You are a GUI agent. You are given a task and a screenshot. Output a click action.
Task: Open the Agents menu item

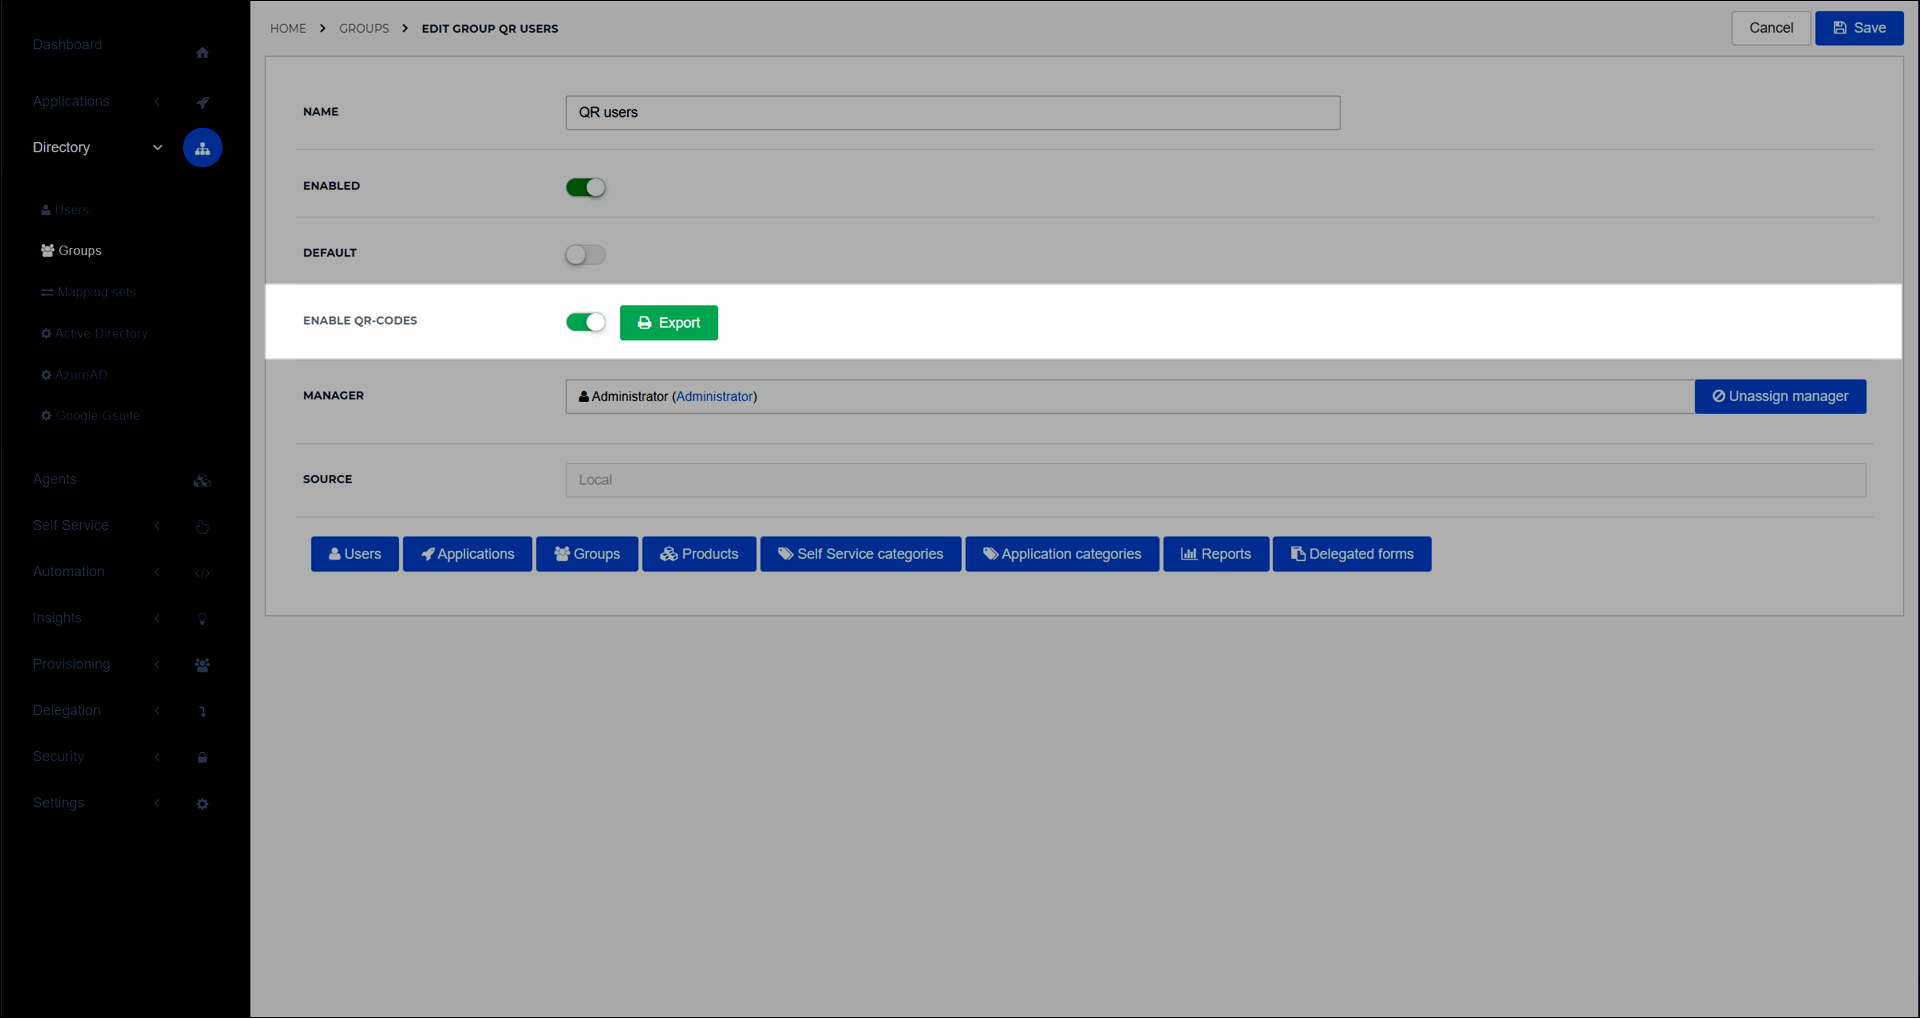(x=54, y=480)
